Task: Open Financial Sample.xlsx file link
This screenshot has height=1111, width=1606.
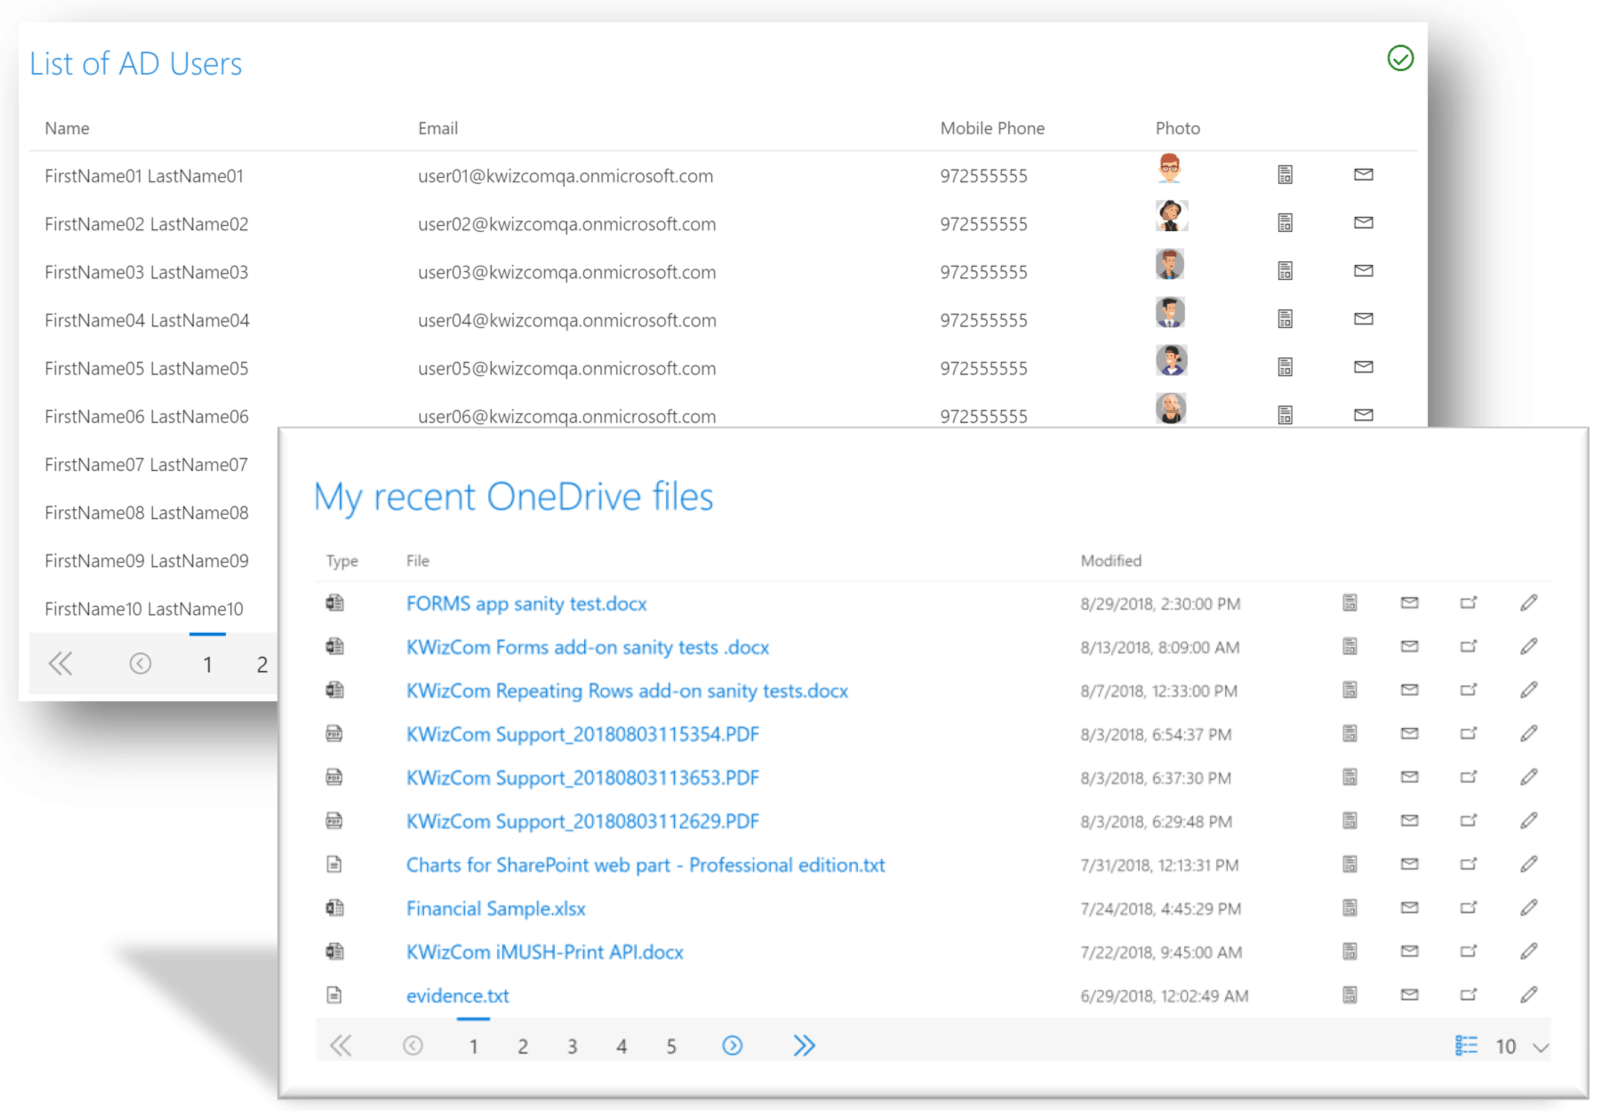Action: pyautogui.click(x=495, y=908)
